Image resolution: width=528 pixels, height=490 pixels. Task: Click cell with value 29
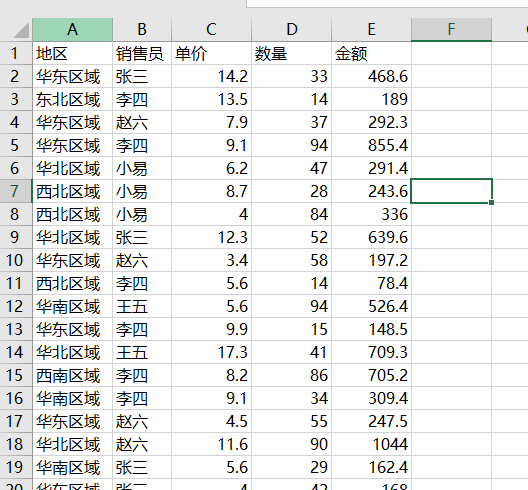291,467
